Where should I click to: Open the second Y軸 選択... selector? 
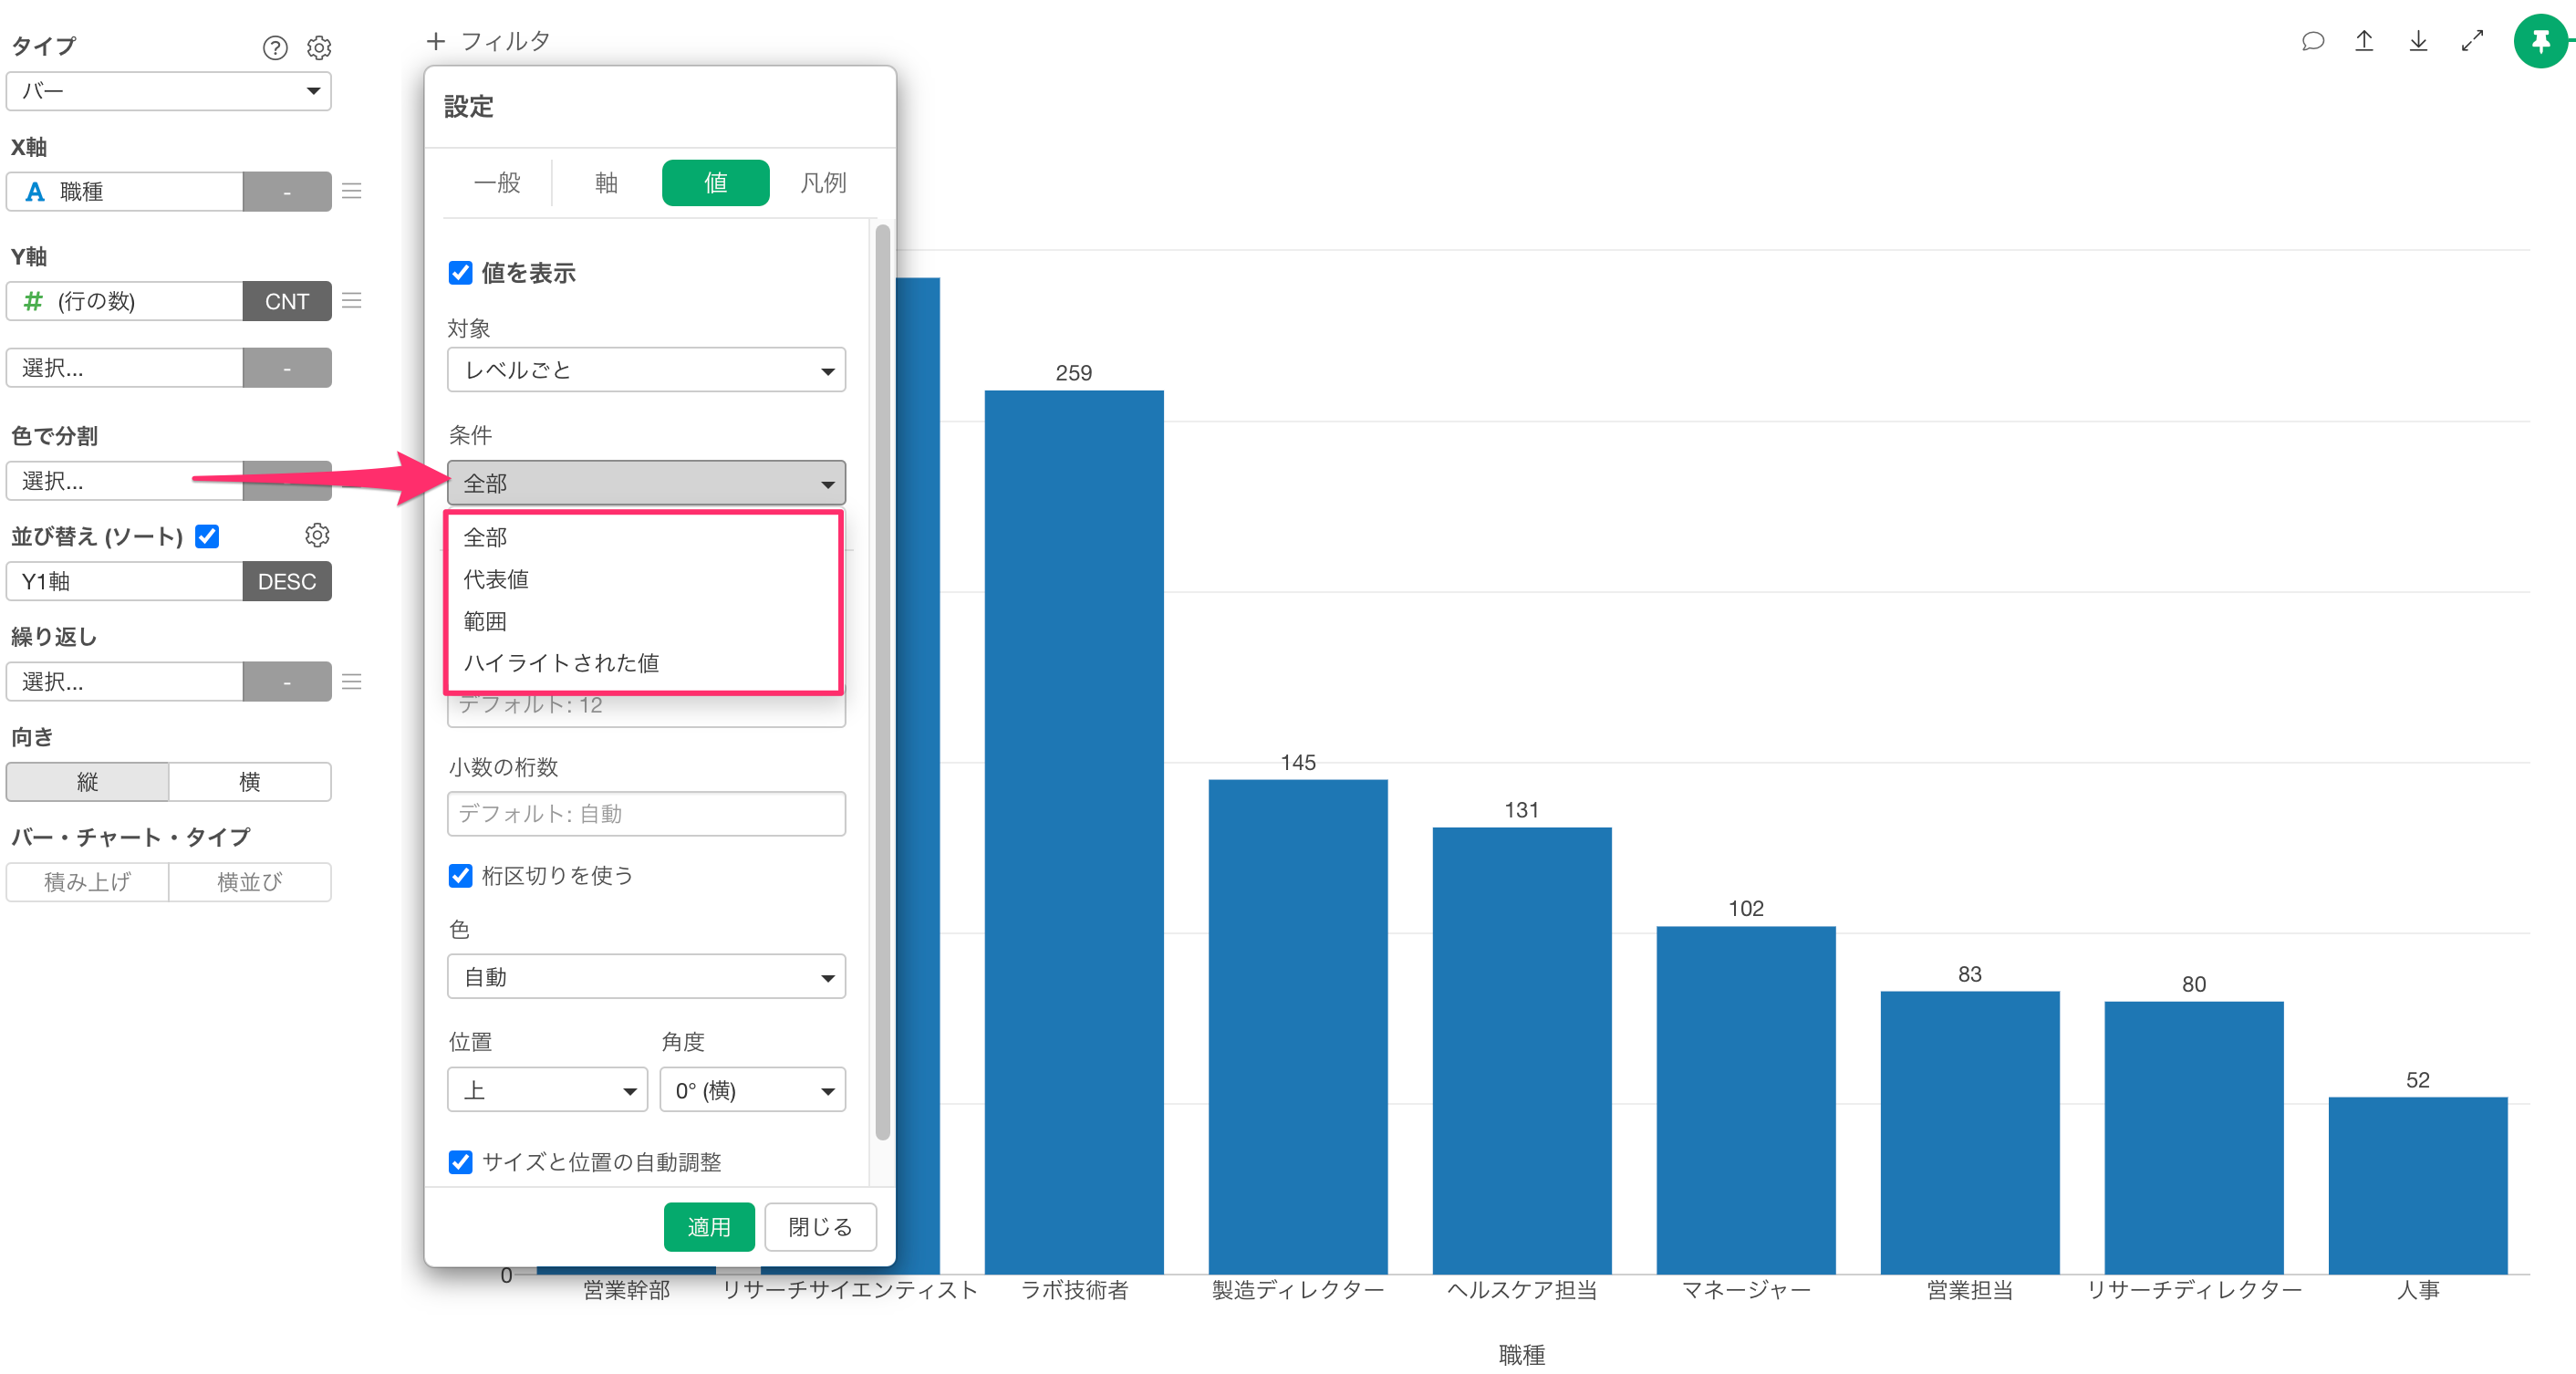tap(125, 368)
